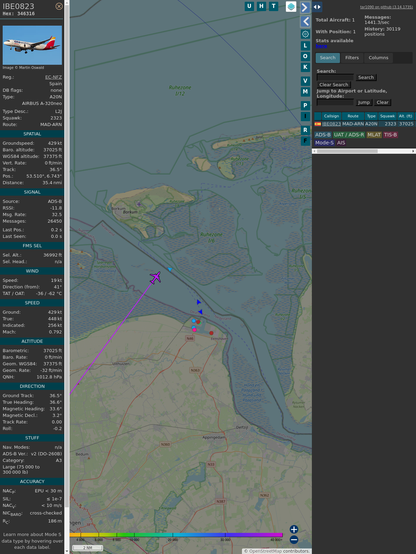
Task: Close the IBE0823 aircraft info panel
Action: point(59,6)
